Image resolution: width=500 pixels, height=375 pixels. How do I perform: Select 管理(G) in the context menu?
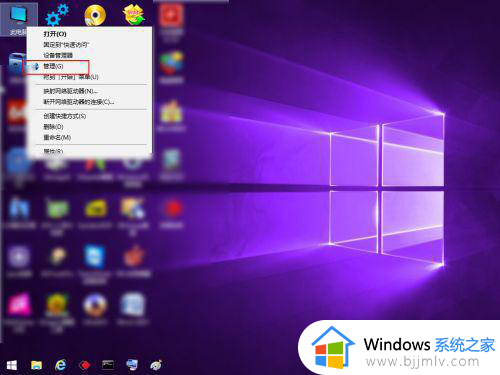(x=53, y=66)
